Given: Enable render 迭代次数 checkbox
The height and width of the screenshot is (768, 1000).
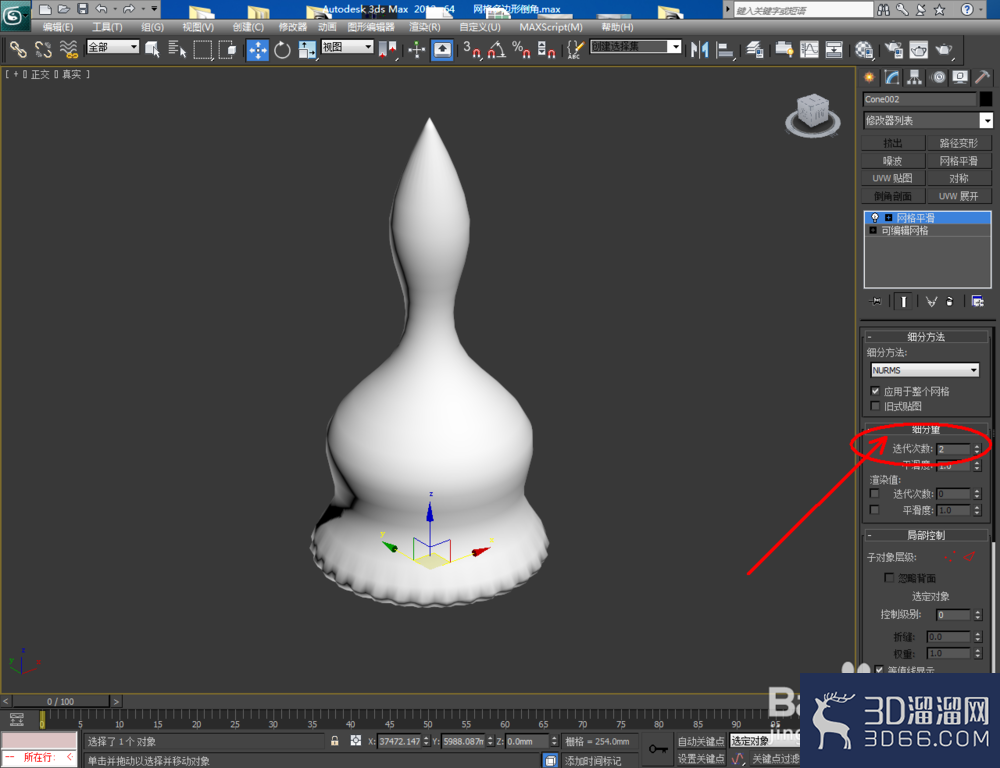Looking at the screenshot, I should pyautogui.click(x=874, y=494).
